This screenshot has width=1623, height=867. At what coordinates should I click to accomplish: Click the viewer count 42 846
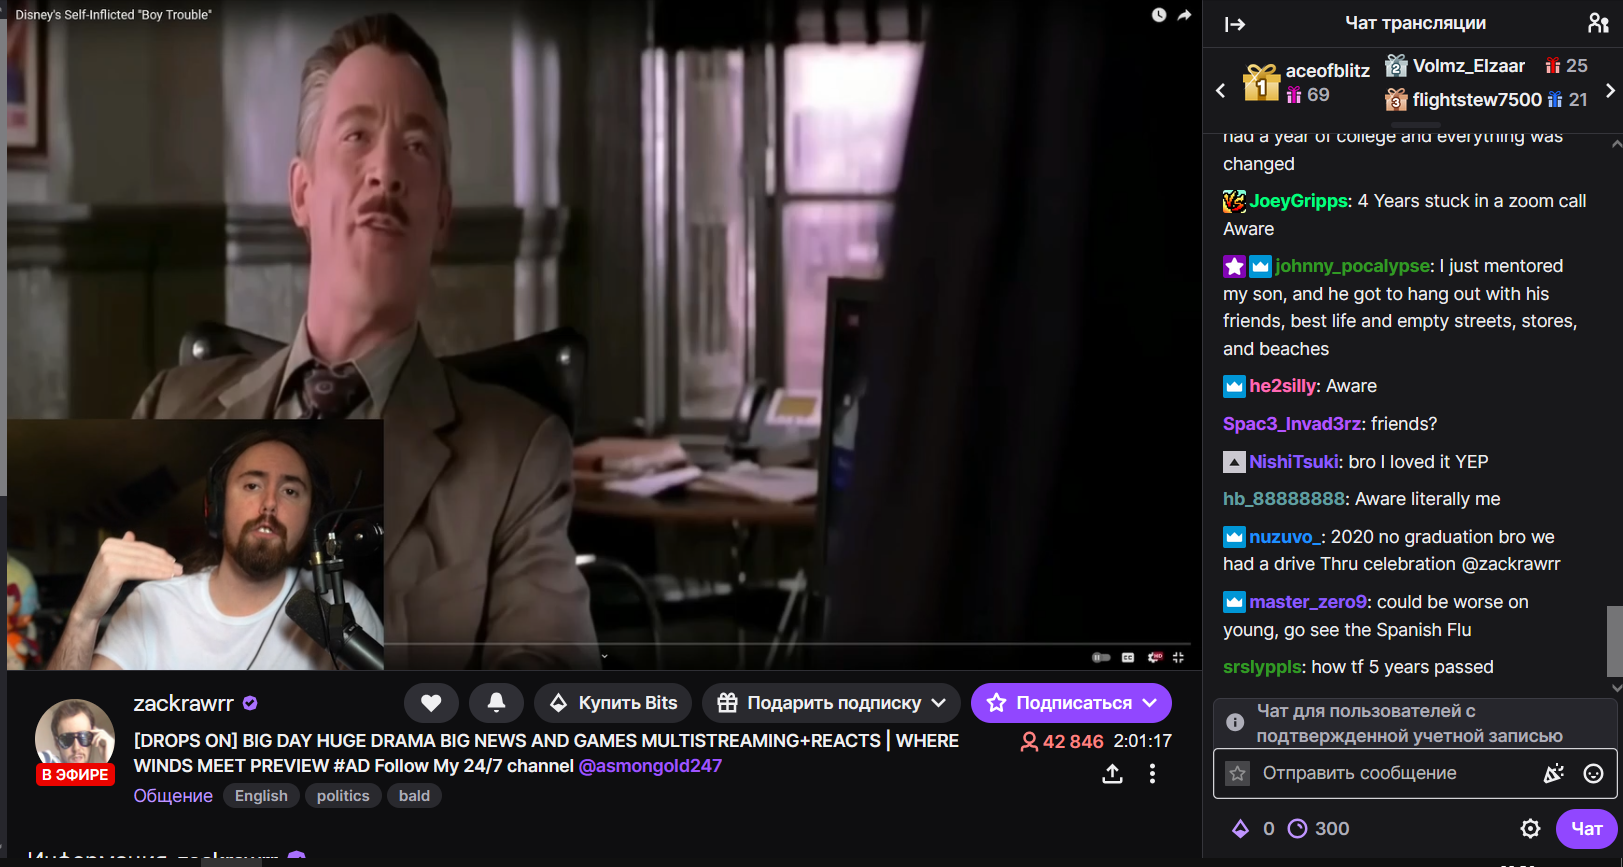tap(1062, 741)
